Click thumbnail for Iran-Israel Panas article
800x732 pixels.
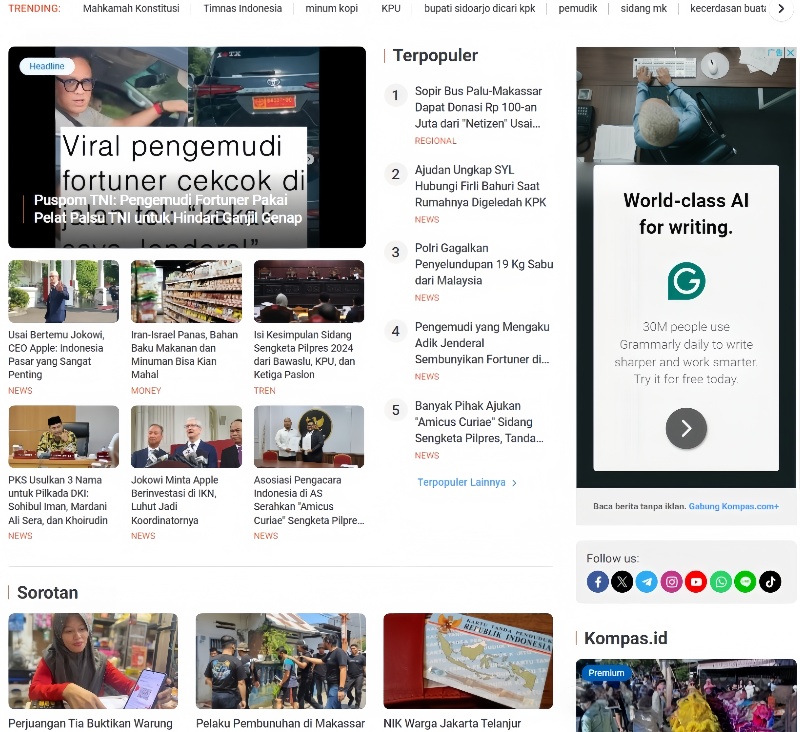click(186, 291)
